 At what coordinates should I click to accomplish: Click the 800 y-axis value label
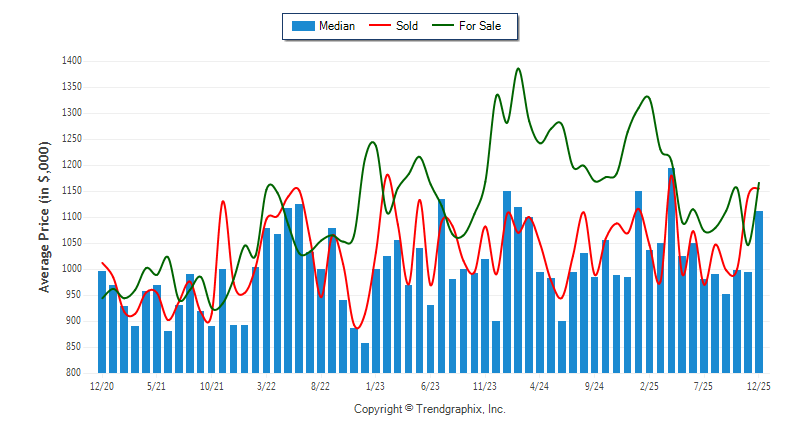[73, 373]
